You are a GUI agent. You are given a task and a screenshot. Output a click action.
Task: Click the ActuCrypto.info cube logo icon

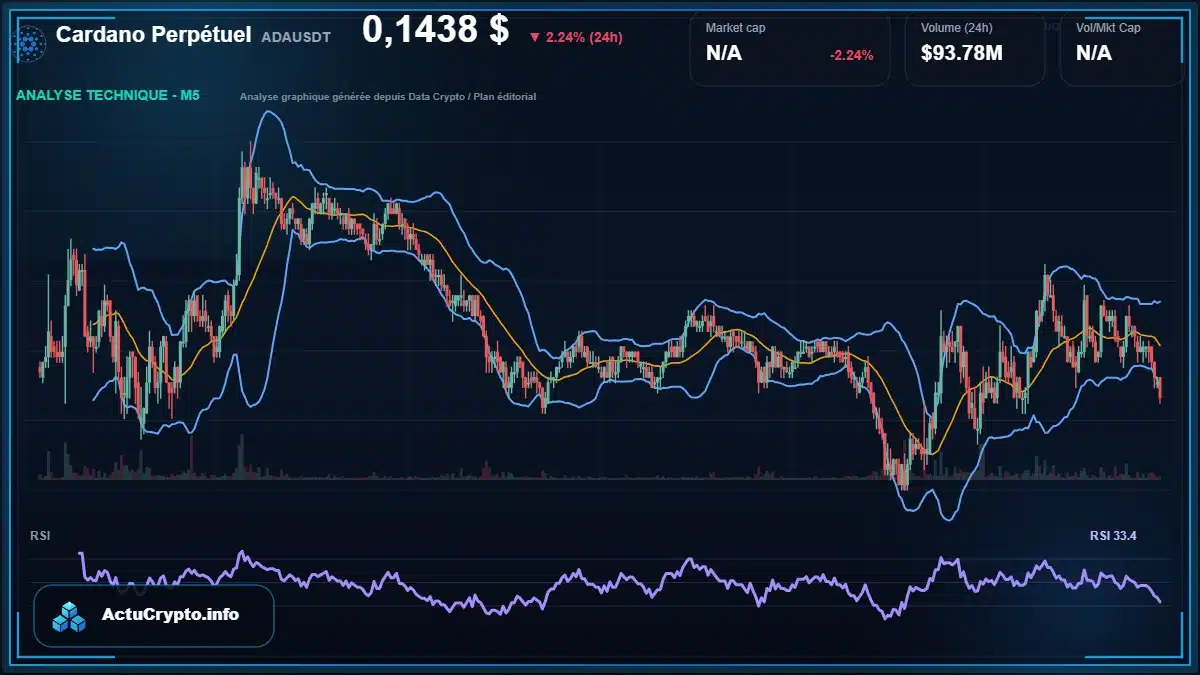[71, 616]
